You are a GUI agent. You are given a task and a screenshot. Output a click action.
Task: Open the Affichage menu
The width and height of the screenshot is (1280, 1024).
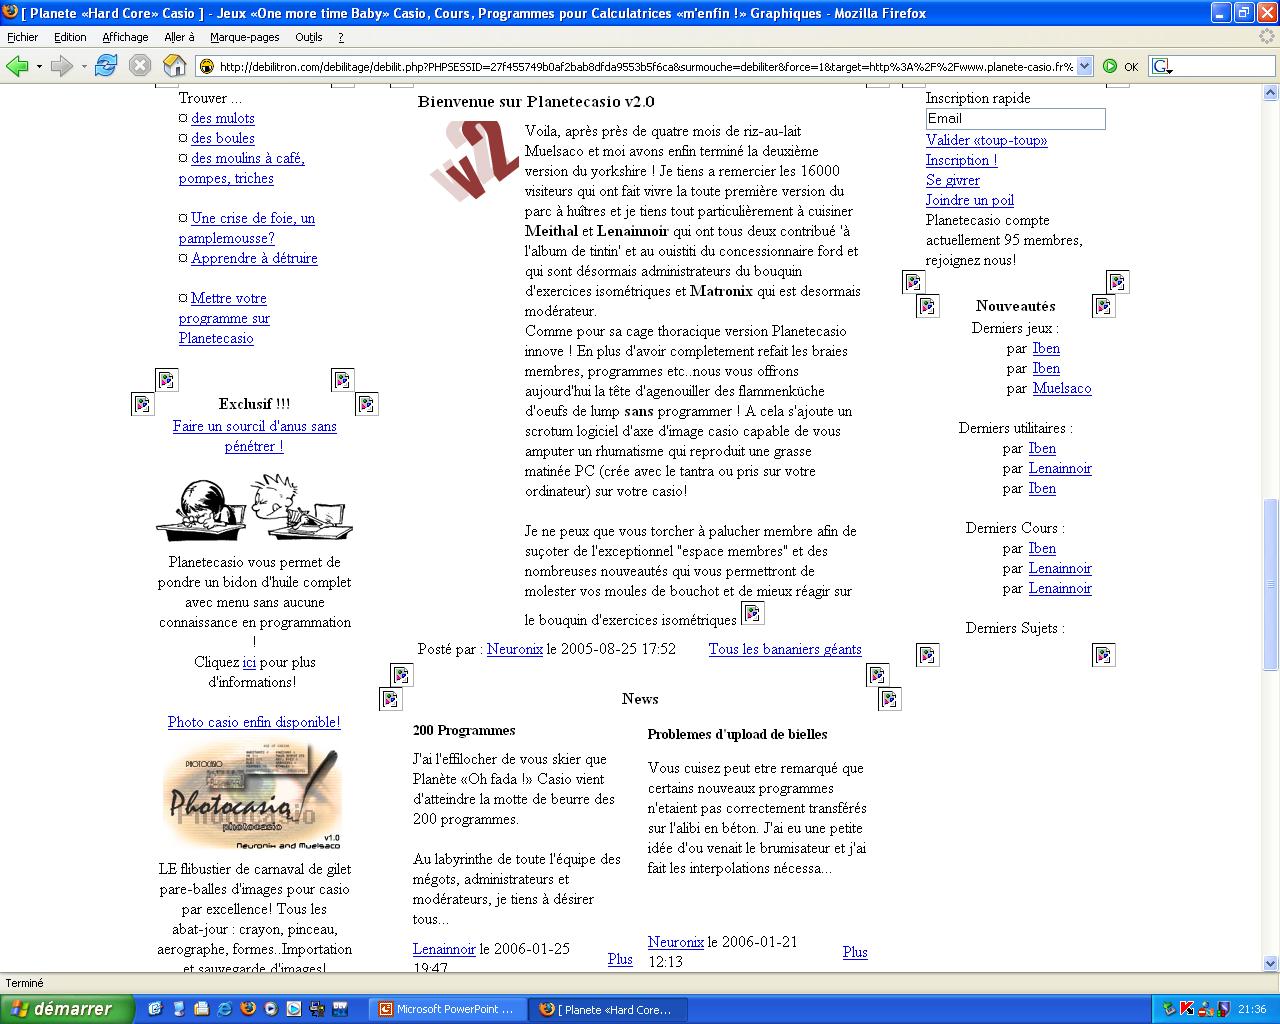[125, 37]
